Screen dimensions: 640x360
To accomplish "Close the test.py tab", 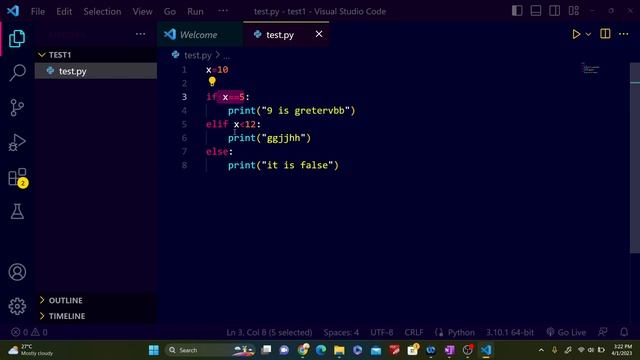I will pos(319,34).
